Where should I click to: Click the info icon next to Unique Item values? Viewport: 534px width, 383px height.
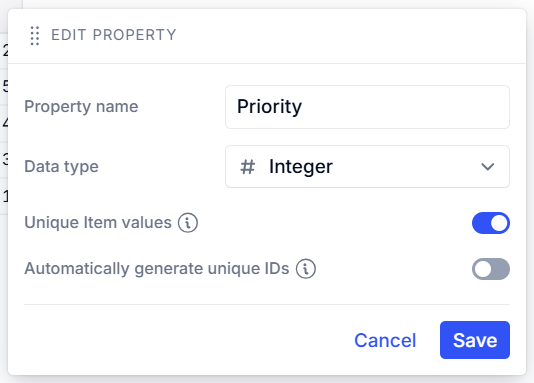click(x=188, y=223)
